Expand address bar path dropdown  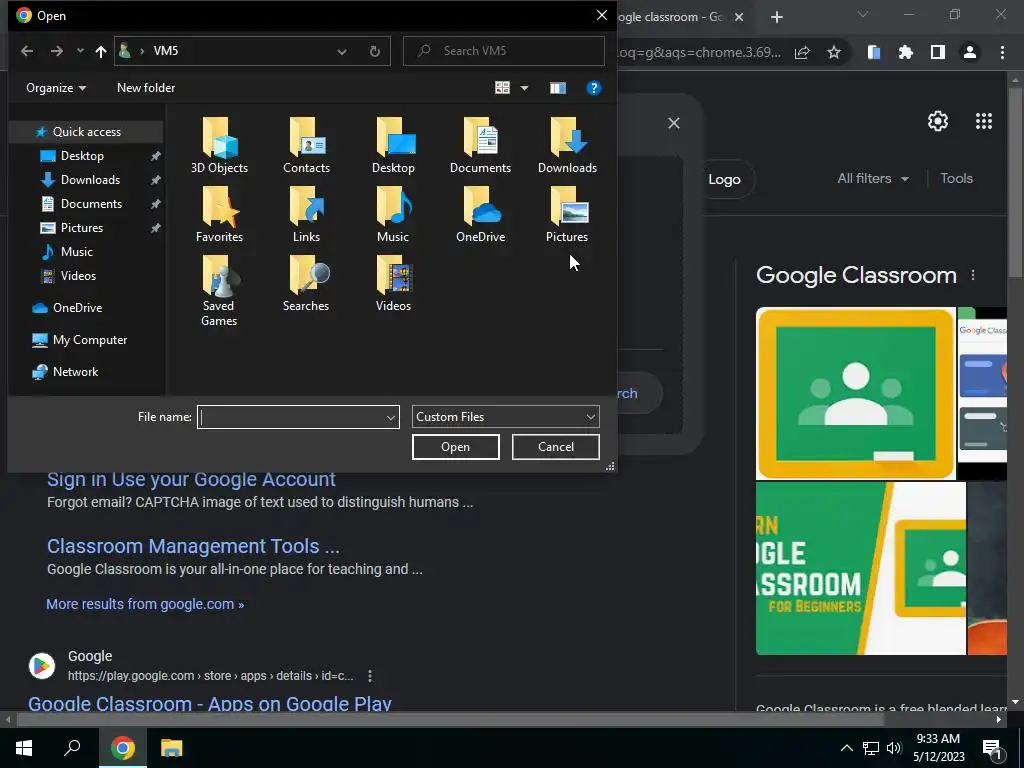pyautogui.click(x=342, y=52)
